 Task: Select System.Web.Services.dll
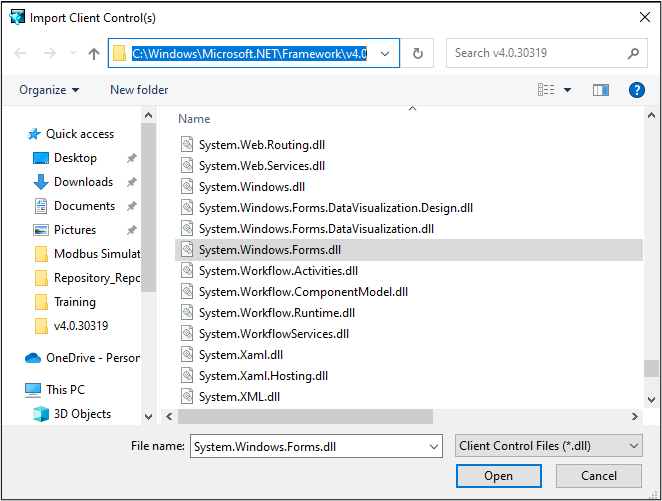coord(262,166)
